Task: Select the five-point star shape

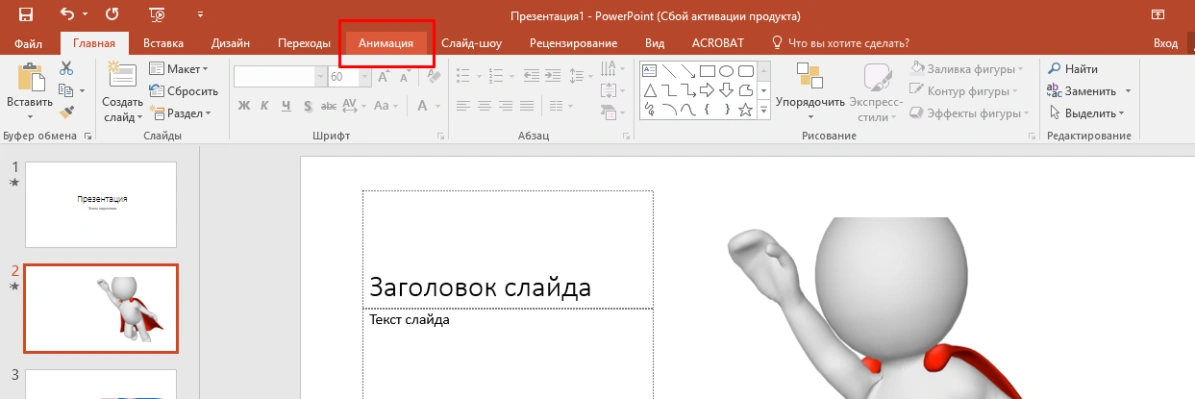Action: click(745, 110)
